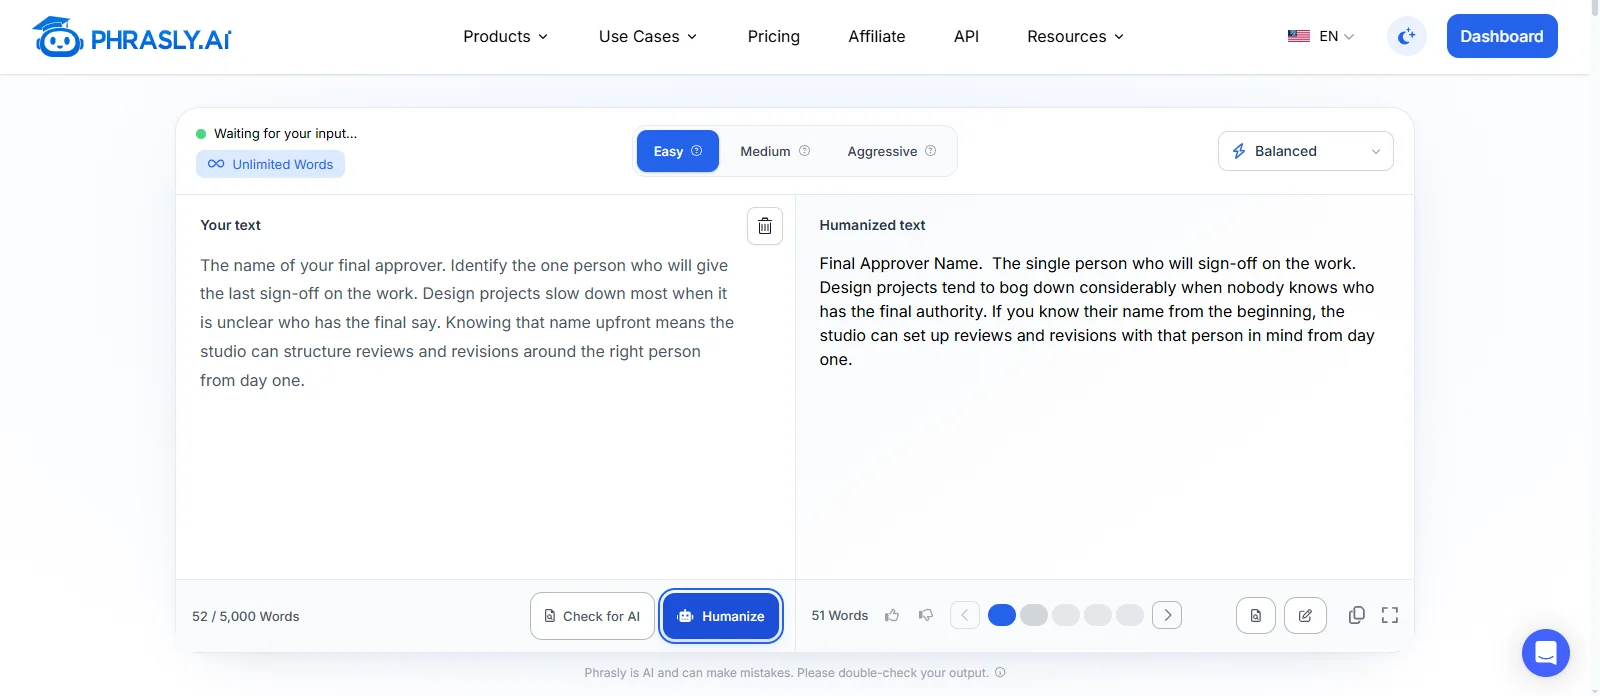Expand the Products menu
The height and width of the screenshot is (696, 1600).
tap(505, 36)
